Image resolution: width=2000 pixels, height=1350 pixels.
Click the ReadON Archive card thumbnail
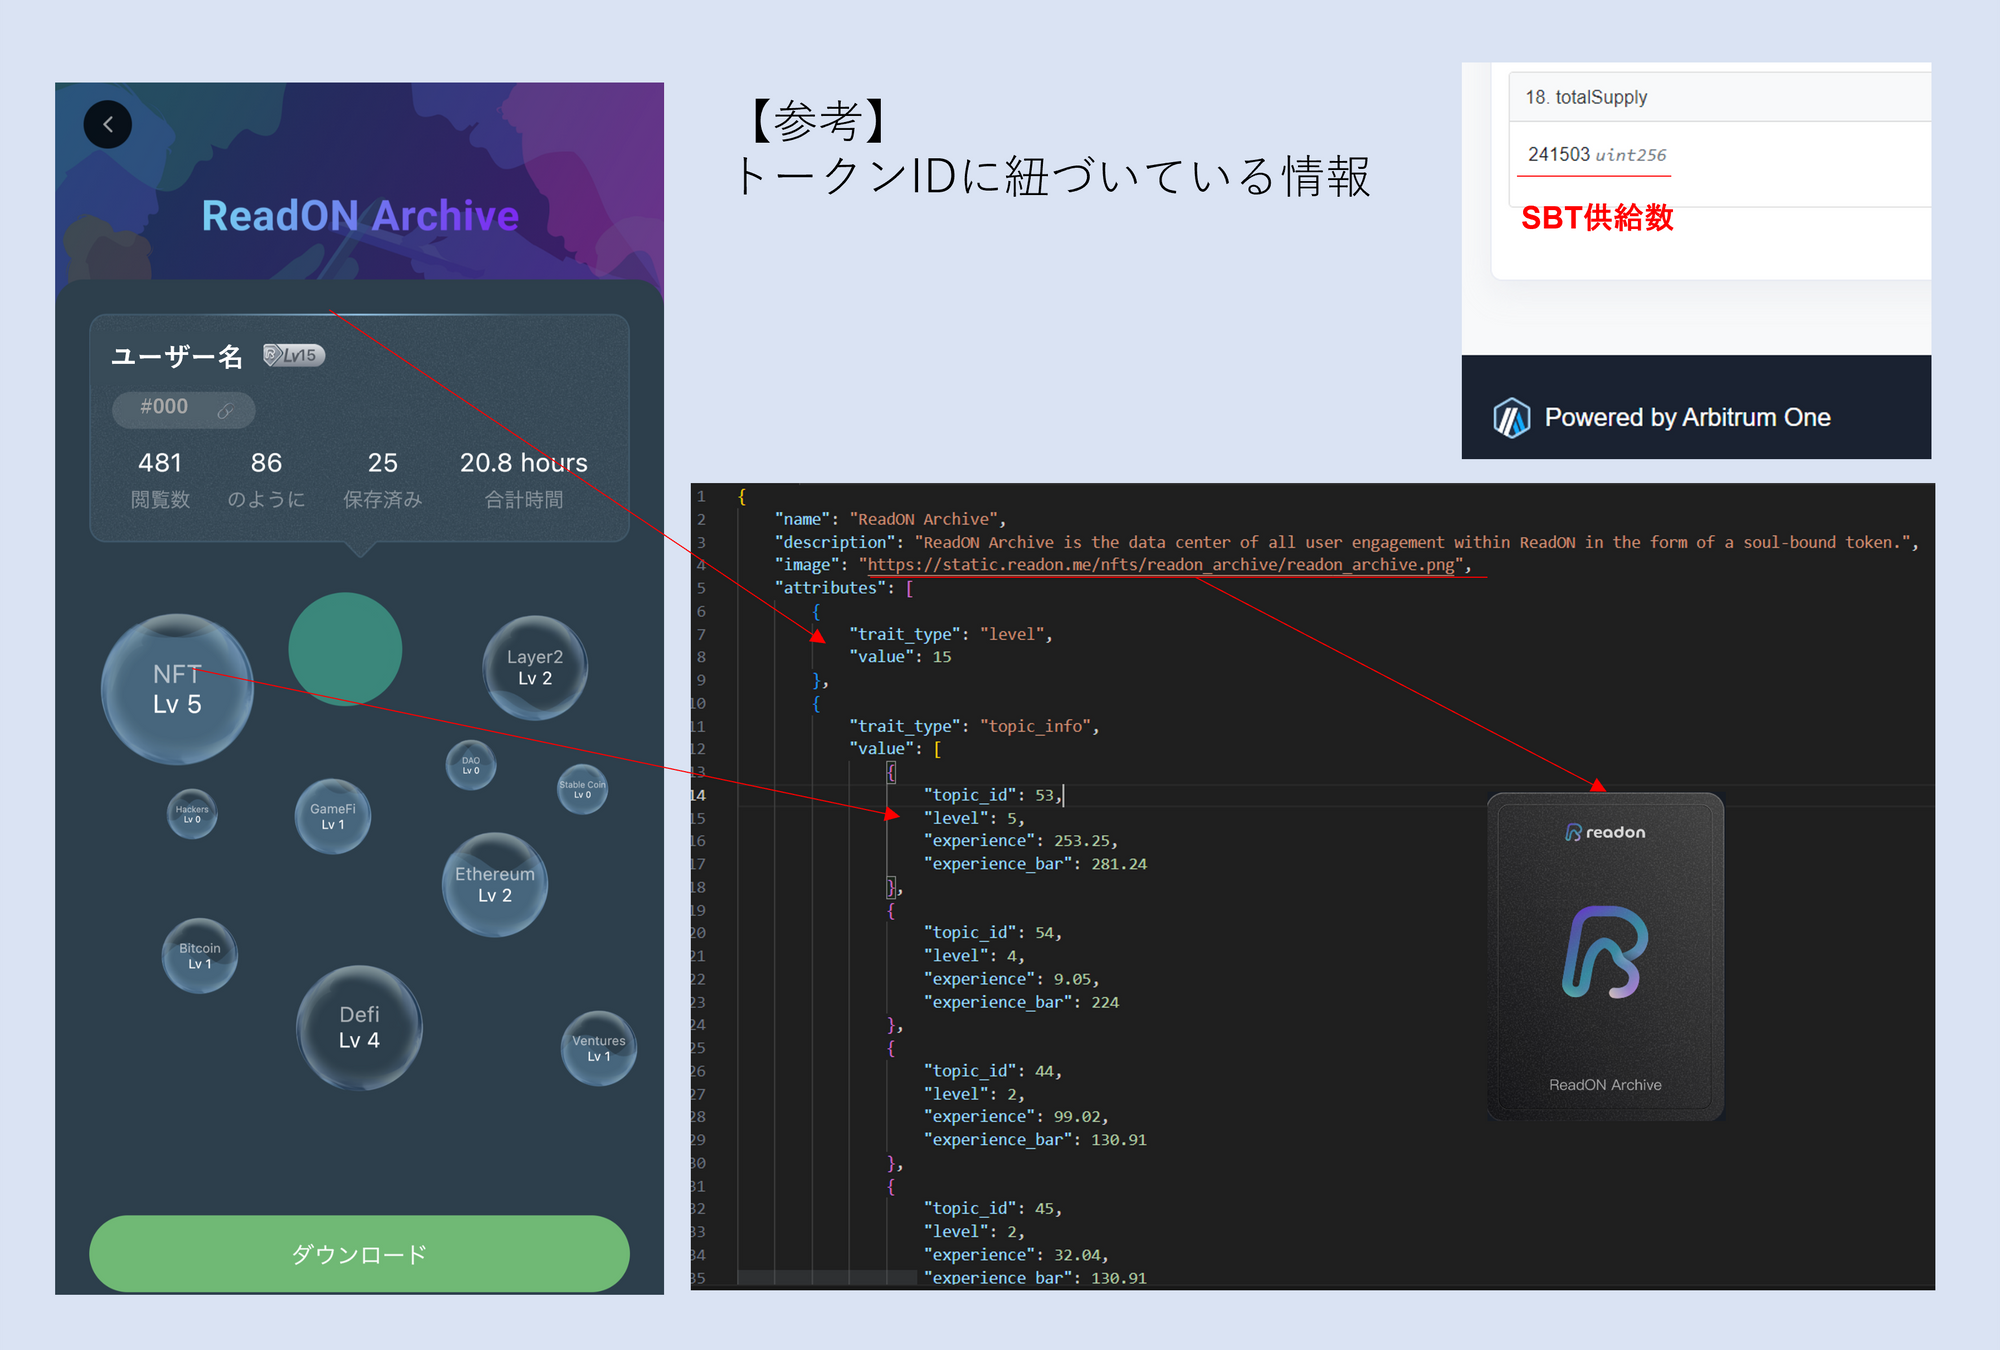coord(1605,956)
